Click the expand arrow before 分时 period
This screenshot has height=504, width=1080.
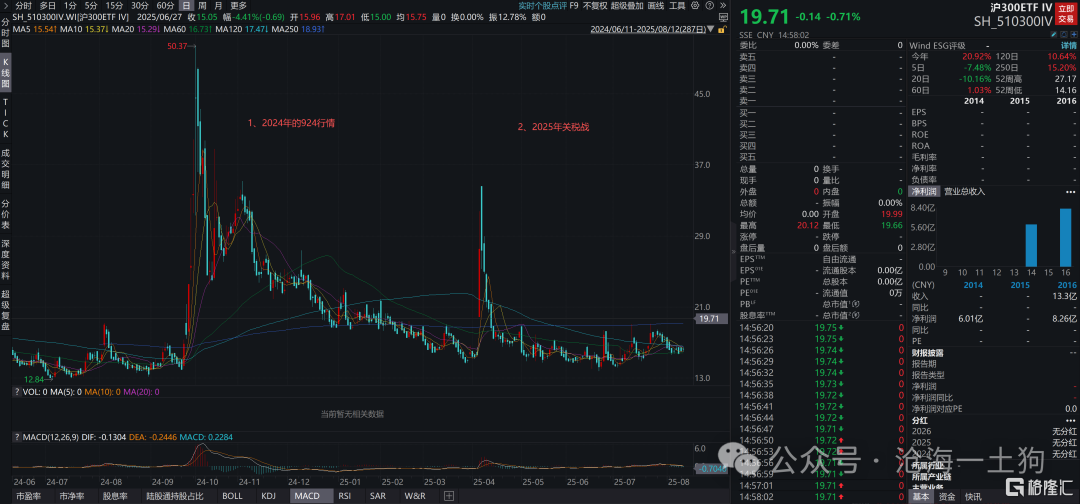click(x=6, y=6)
